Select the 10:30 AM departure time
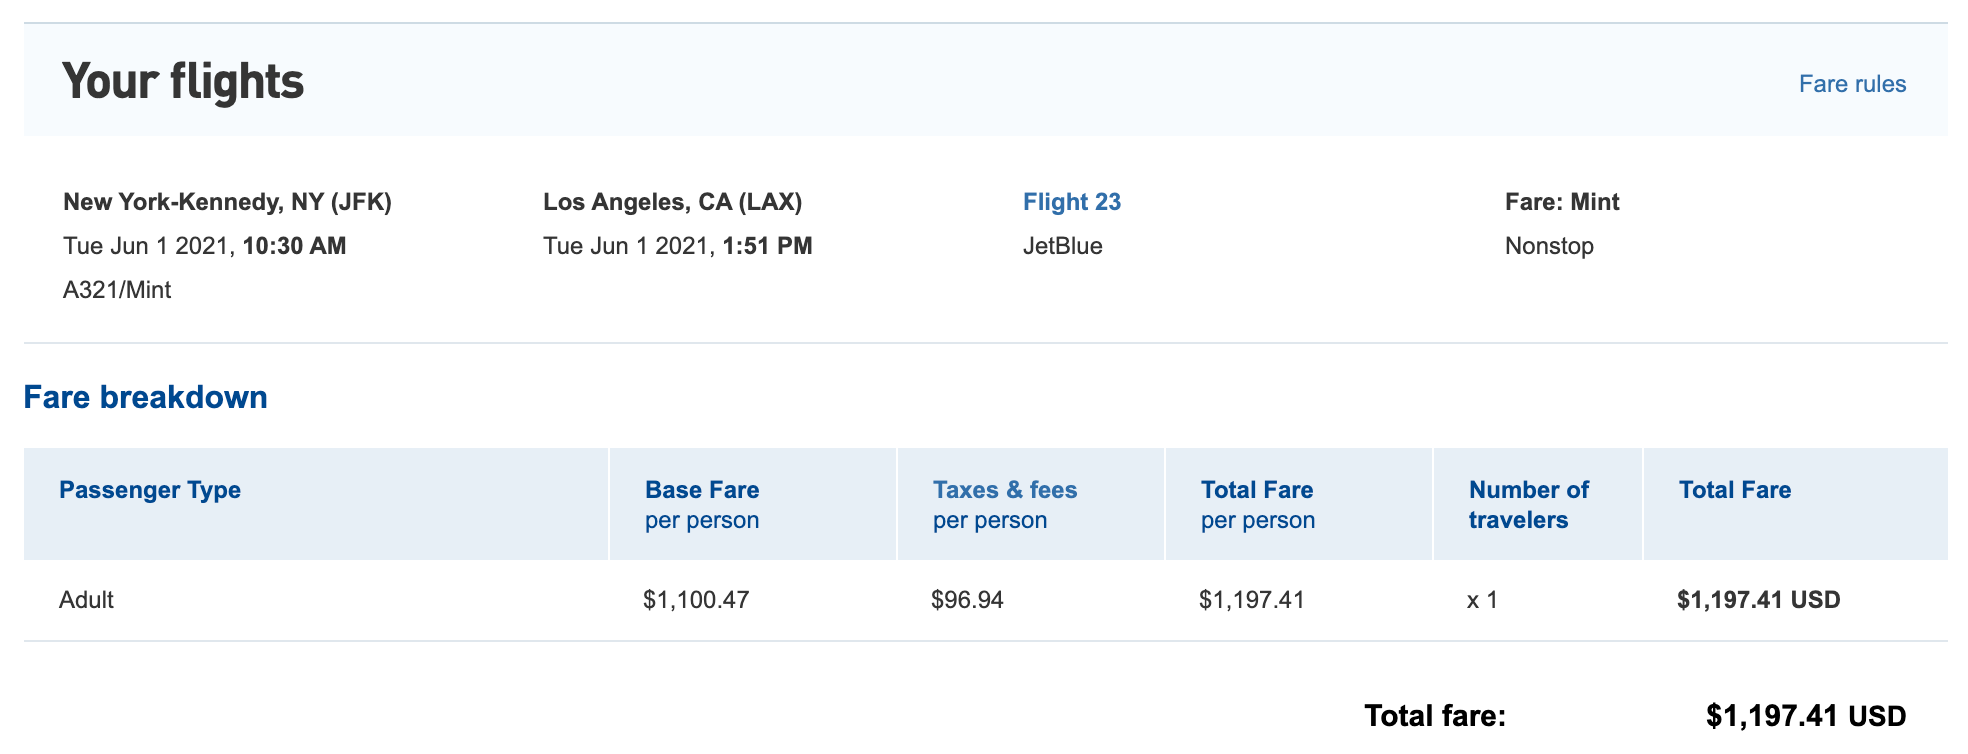The width and height of the screenshot is (1968, 754). tap(294, 246)
